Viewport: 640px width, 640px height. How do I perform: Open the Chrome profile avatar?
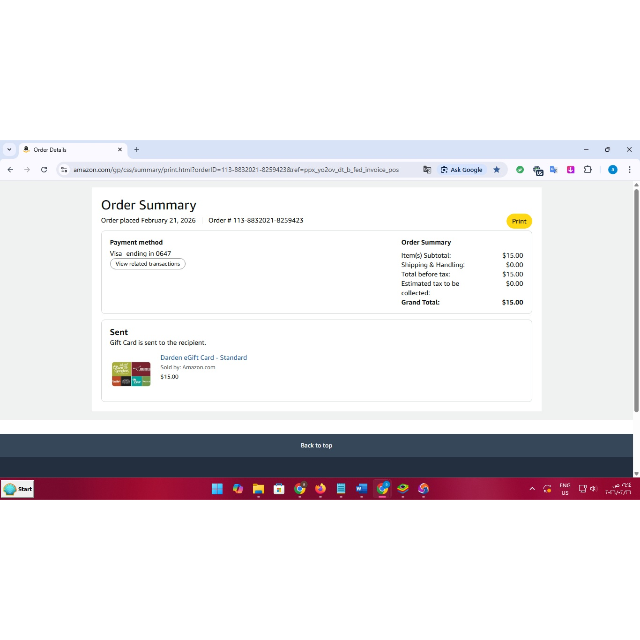[x=612, y=170]
